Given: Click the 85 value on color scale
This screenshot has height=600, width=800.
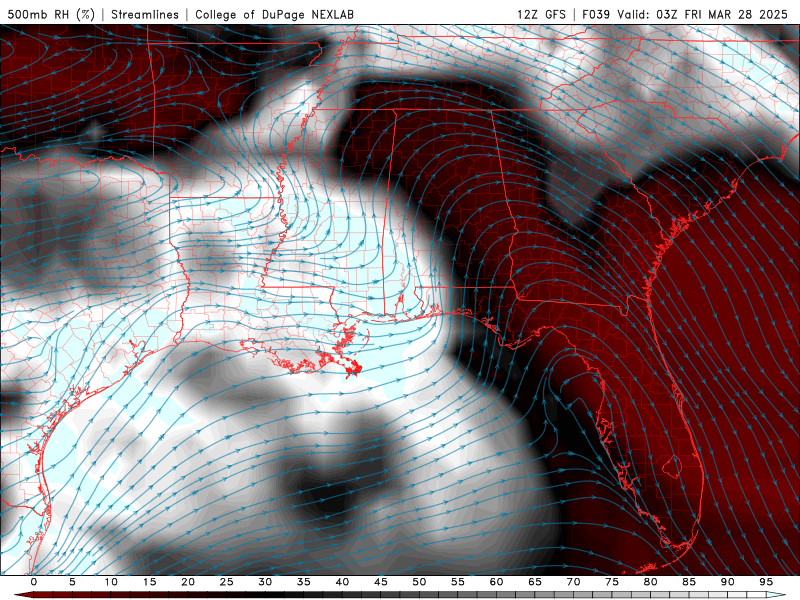Looking at the screenshot, I should point(689,582).
